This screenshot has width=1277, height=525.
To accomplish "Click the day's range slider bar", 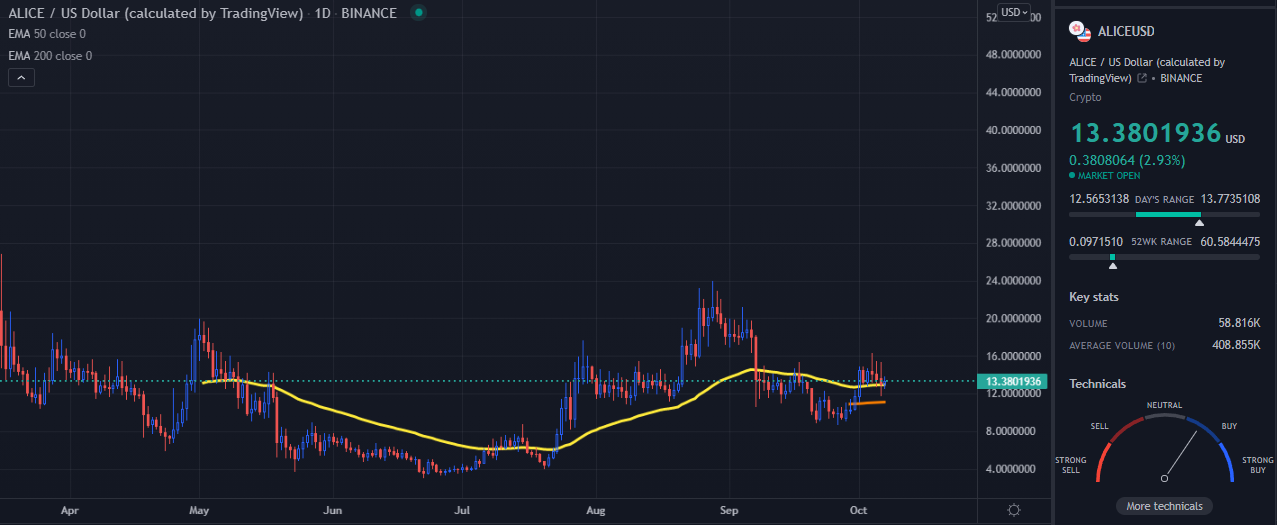I will point(1164,214).
